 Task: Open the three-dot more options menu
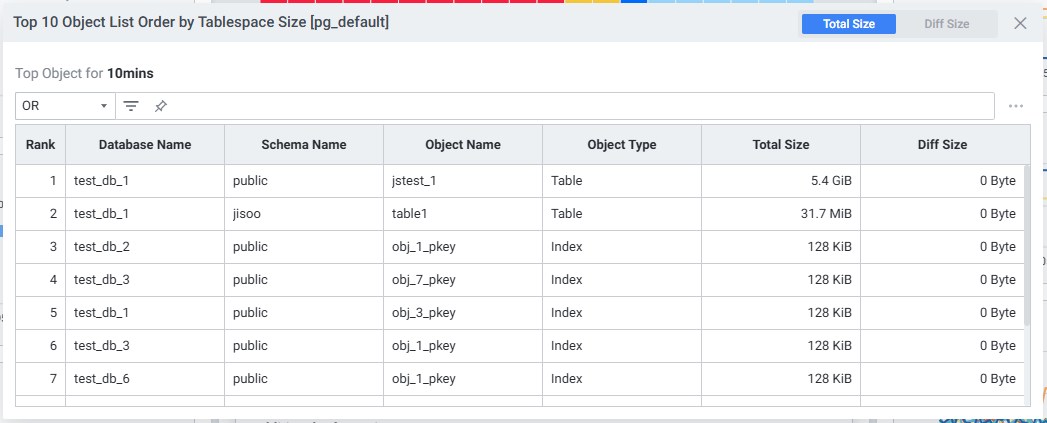pyautogui.click(x=1016, y=106)
